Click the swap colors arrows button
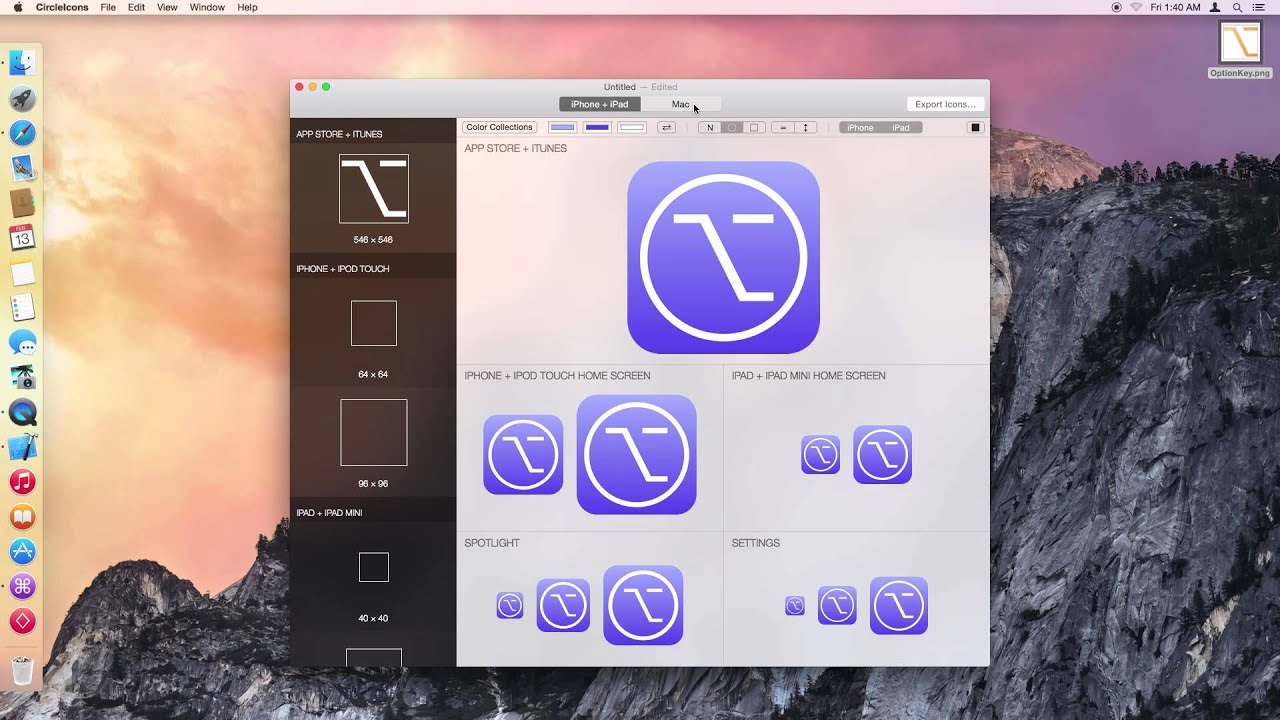The image size is (1280, 720). tap(666, 127)
